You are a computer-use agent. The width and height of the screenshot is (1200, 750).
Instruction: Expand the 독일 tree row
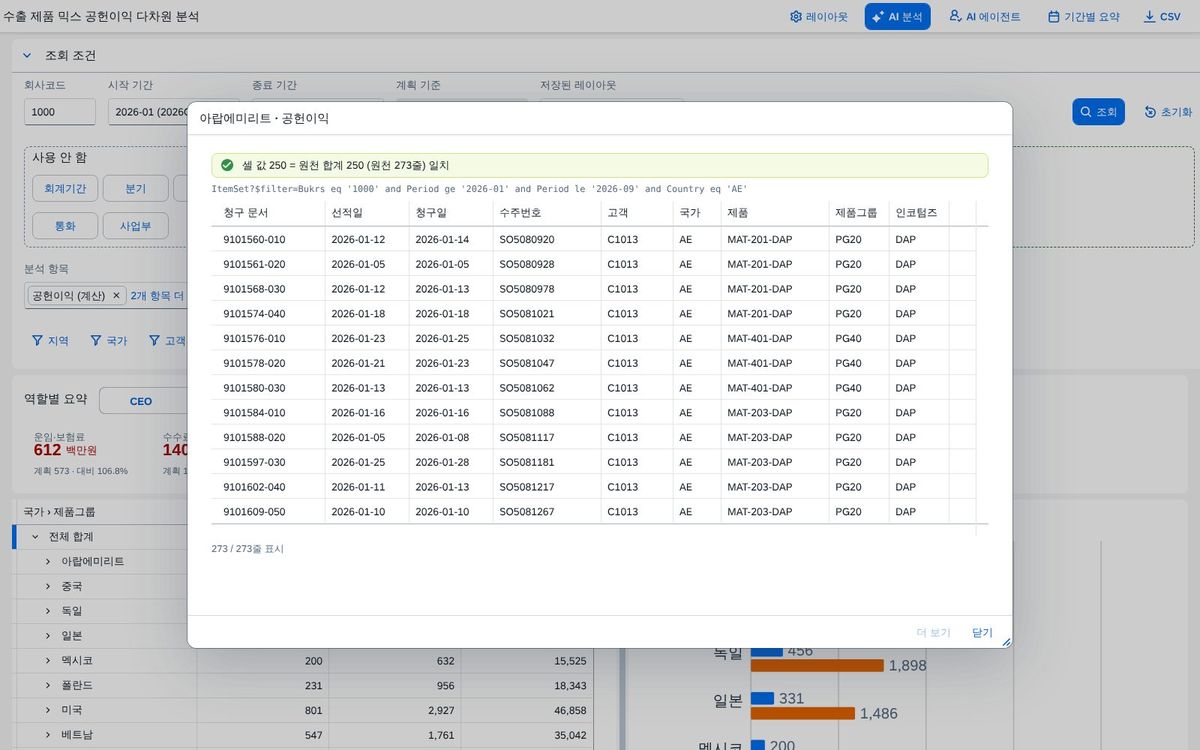coord(47,611)
